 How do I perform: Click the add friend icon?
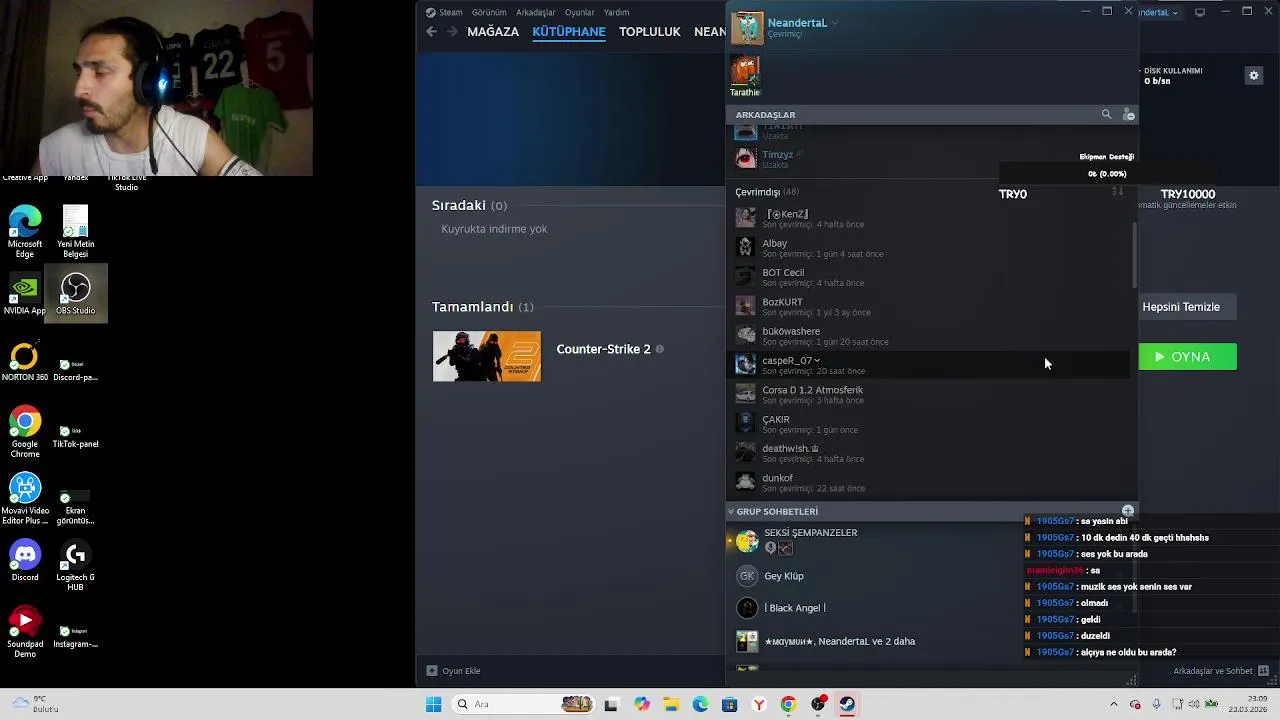pyautogui.click(x=1128, y=115)
